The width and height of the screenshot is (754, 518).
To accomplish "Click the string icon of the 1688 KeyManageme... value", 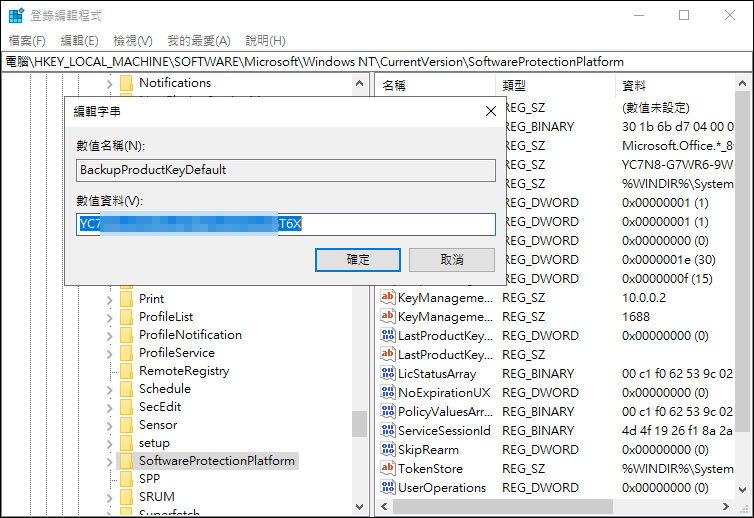I will click(x=388, y=316).
